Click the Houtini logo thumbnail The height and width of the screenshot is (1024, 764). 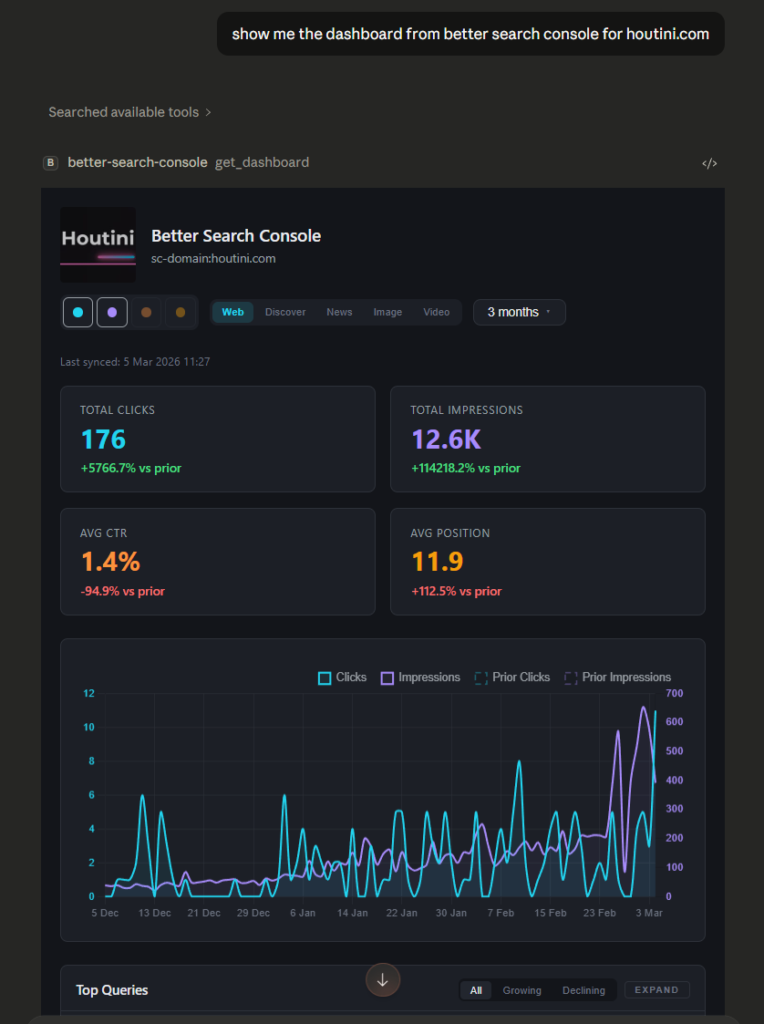pos(97,245)
